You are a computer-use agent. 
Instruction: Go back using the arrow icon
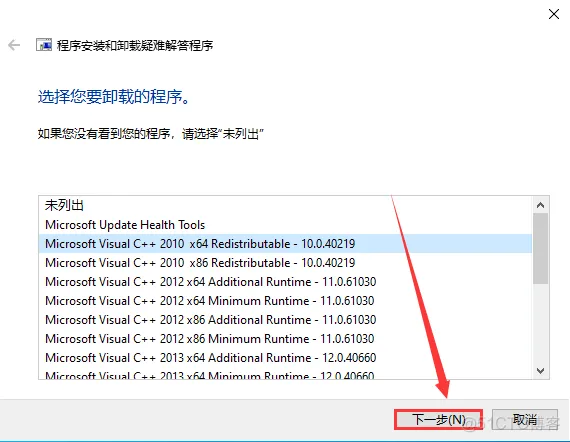pos(14,45)
